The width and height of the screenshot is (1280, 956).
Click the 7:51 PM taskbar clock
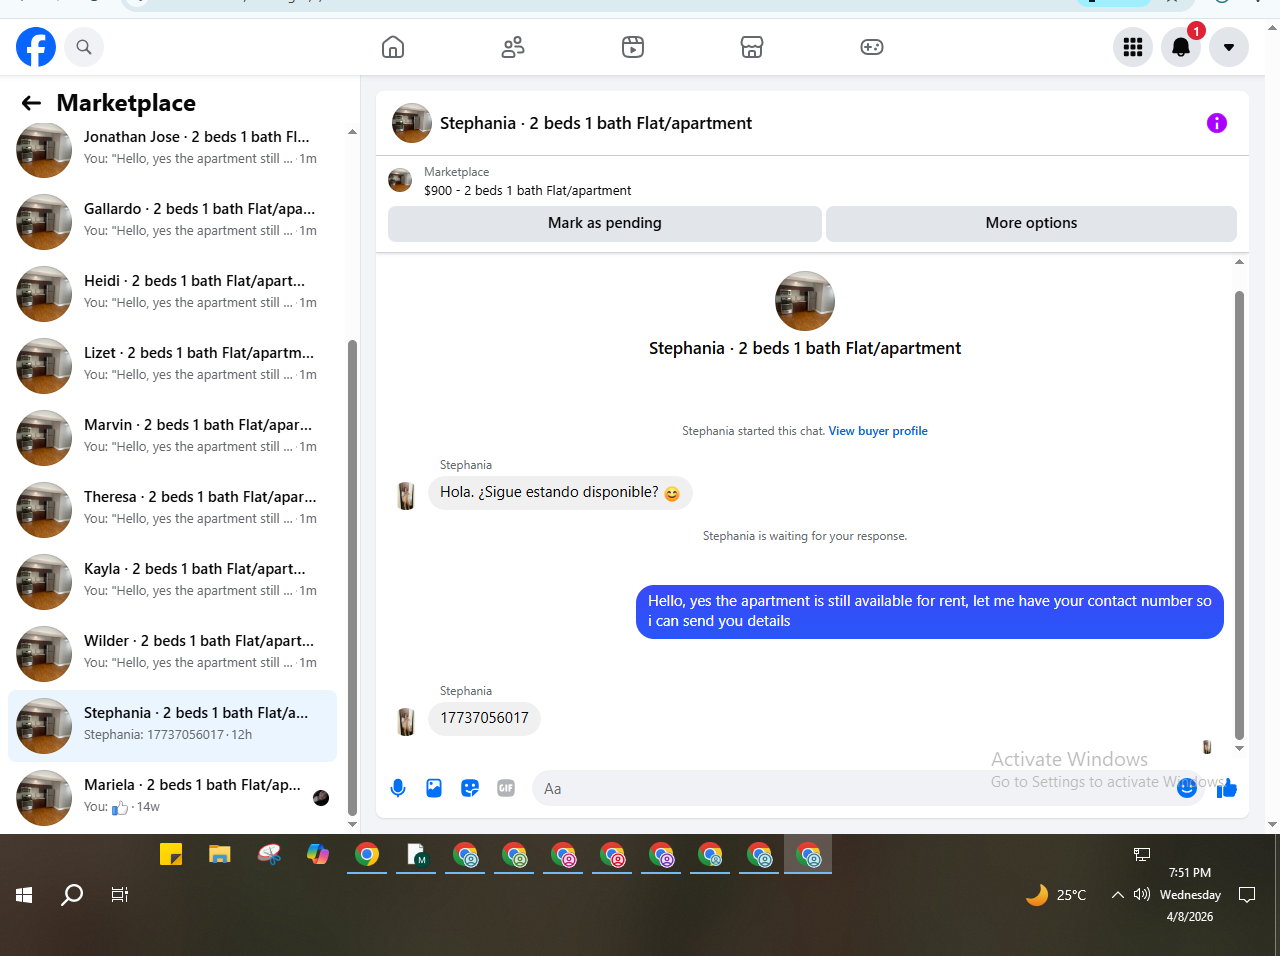tap(1190, 873)
